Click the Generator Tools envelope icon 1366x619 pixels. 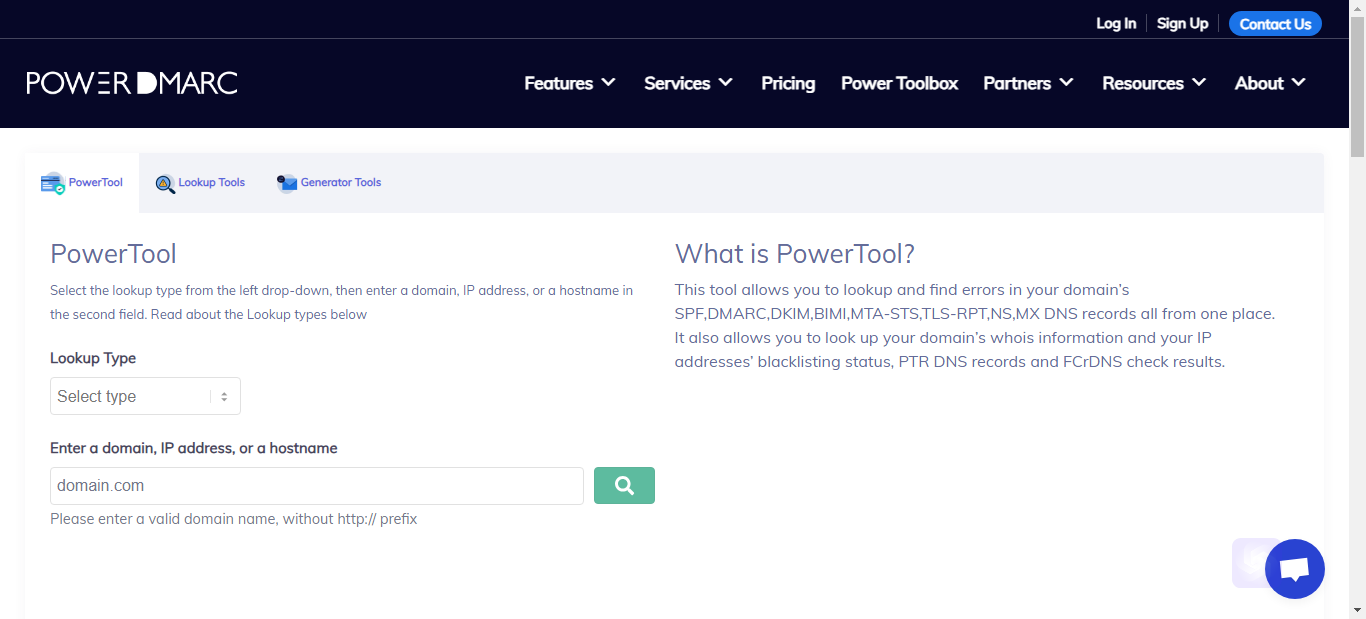[x=287, y=183]
